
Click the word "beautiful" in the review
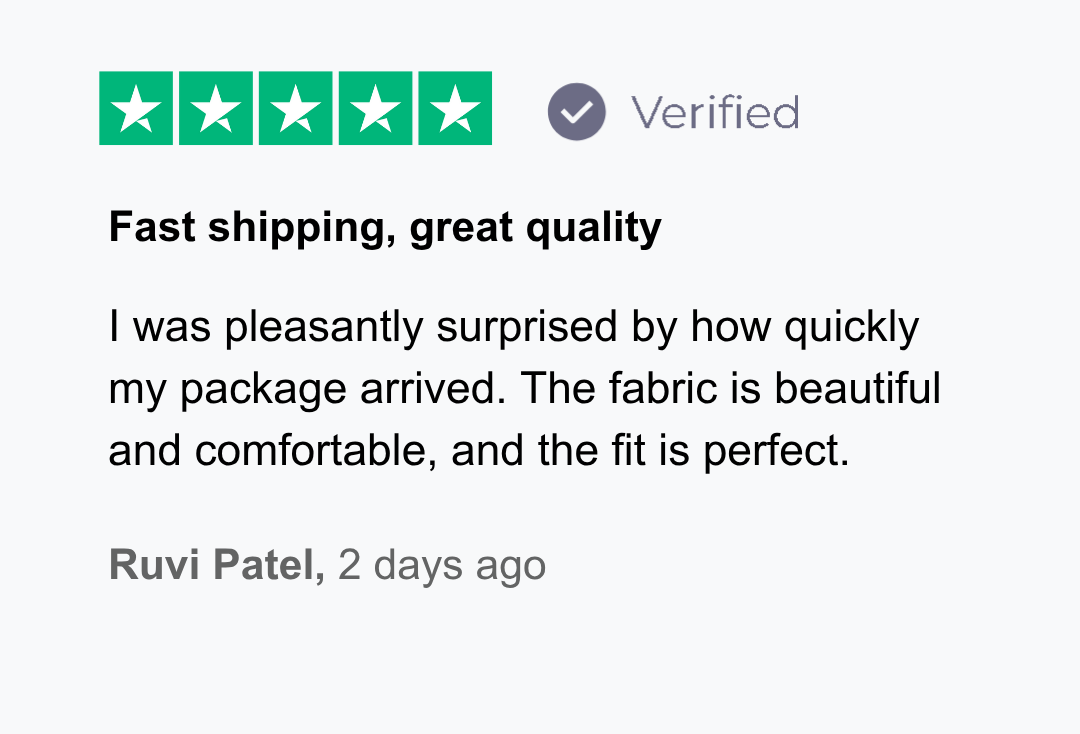857,389
